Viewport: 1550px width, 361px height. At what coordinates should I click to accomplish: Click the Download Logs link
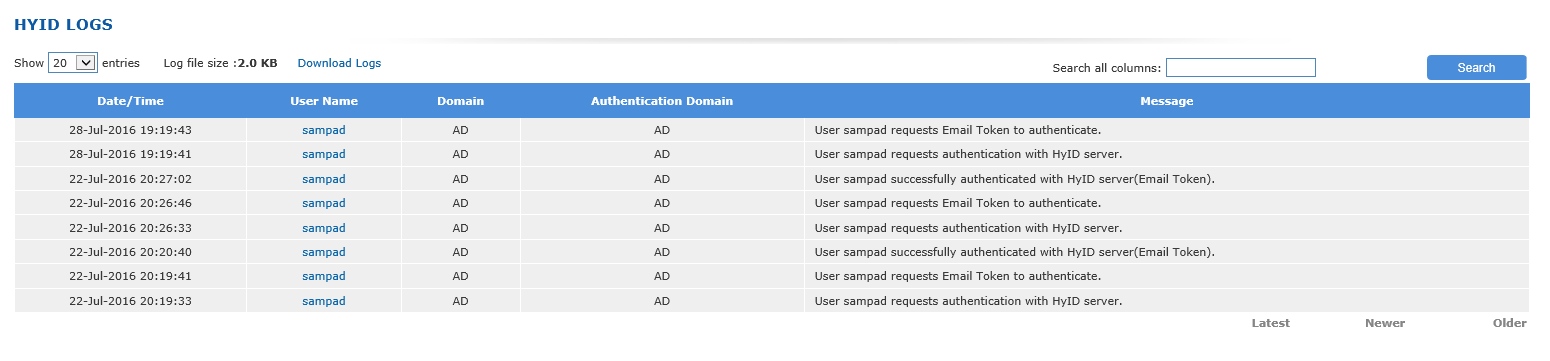[339, 63]
